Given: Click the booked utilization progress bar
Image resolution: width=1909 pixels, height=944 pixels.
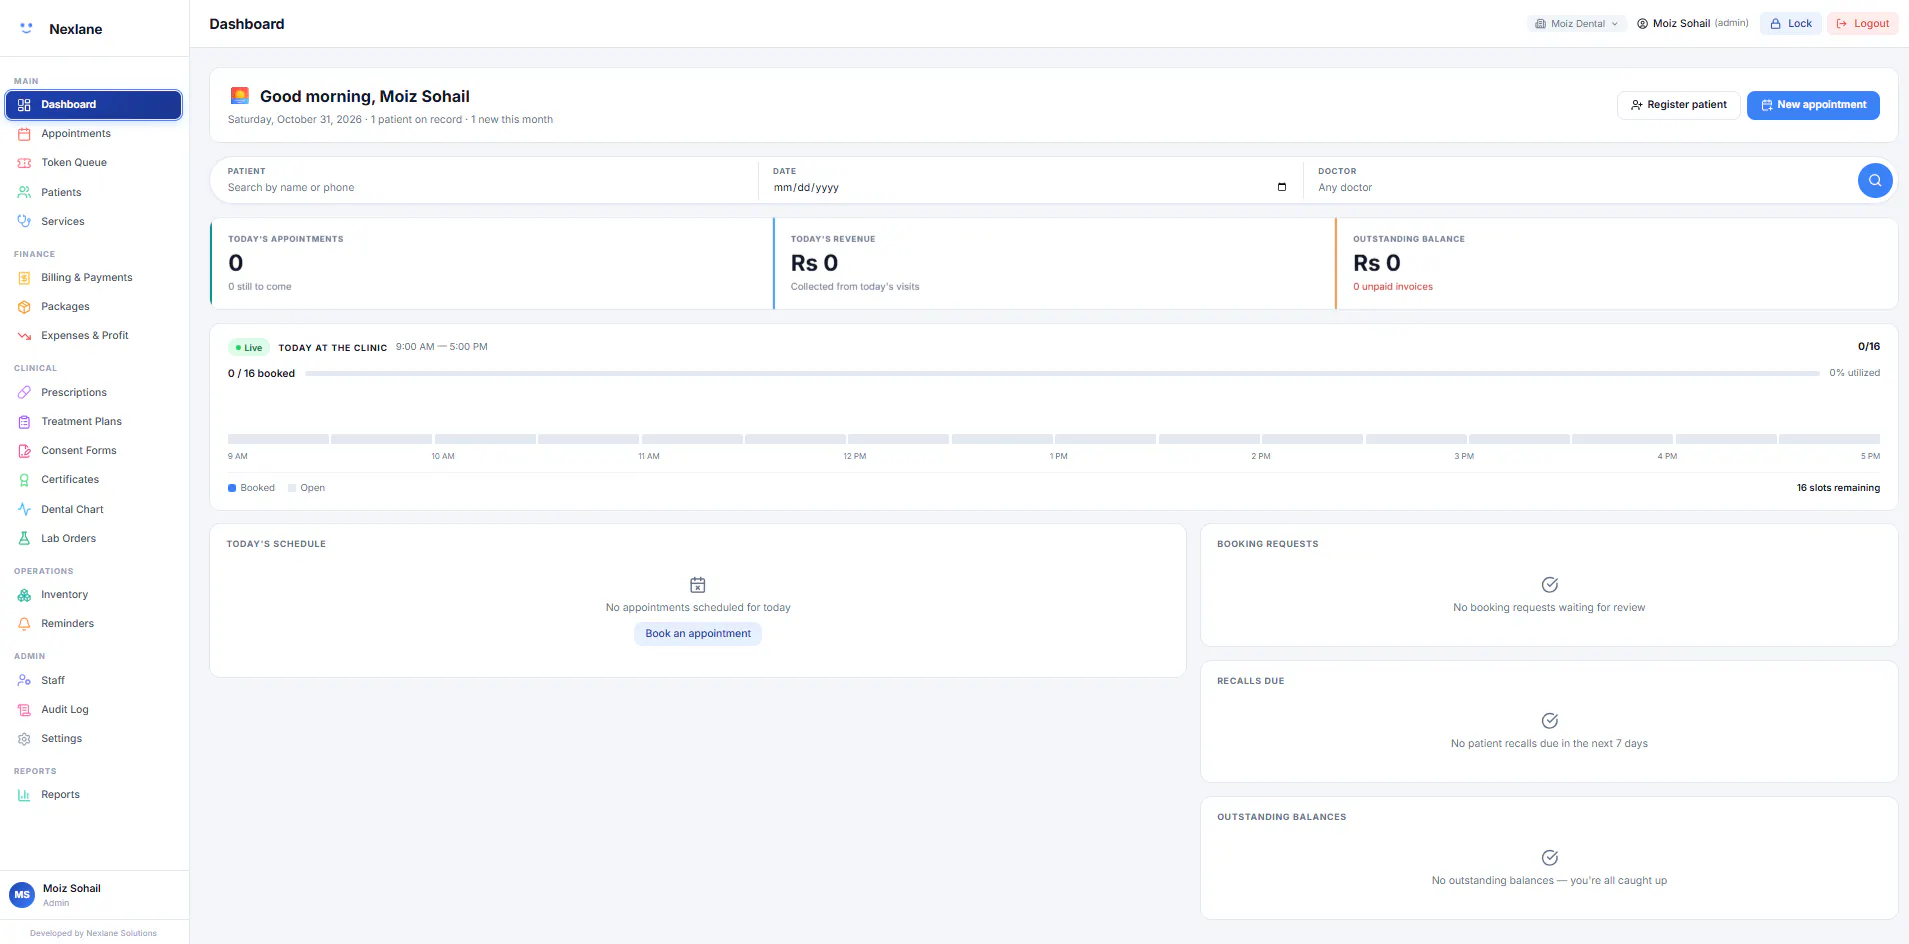Looking at the screenshot, I should click(x=1062, y=373).
